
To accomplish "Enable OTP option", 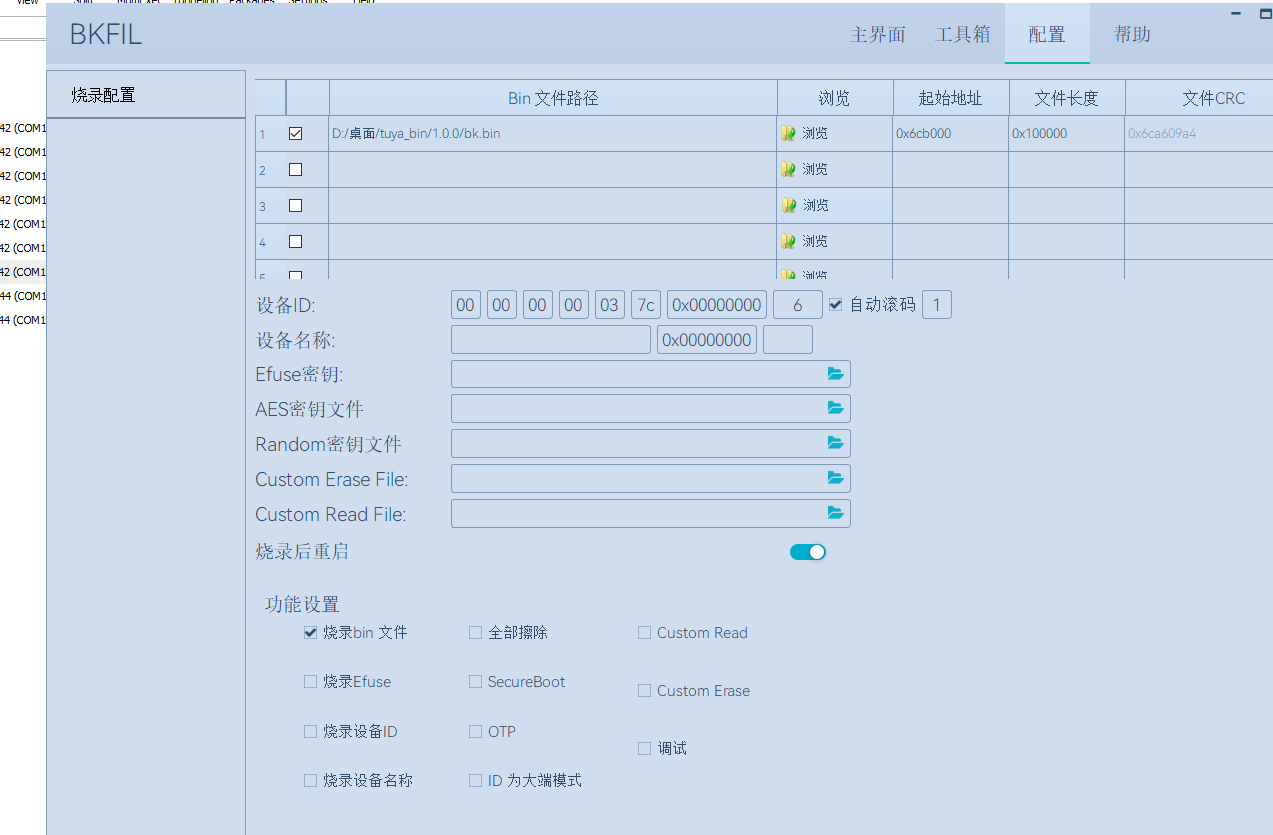I will tap(475, 731).
